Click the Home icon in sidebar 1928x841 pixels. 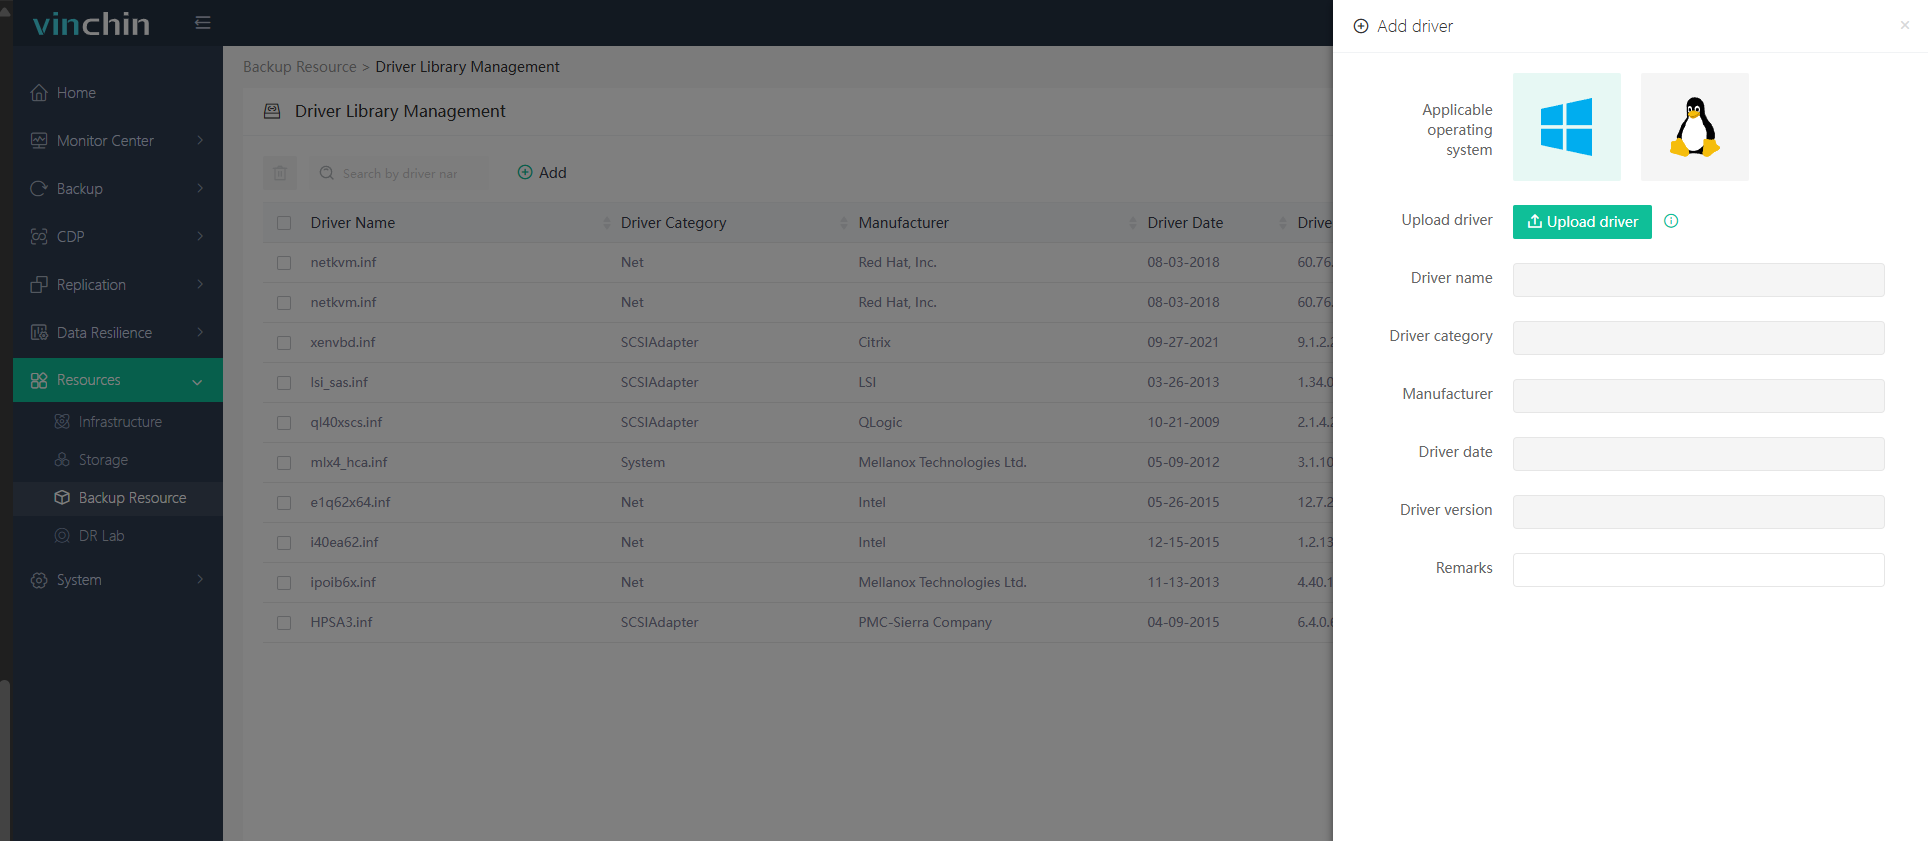[39, 93]
